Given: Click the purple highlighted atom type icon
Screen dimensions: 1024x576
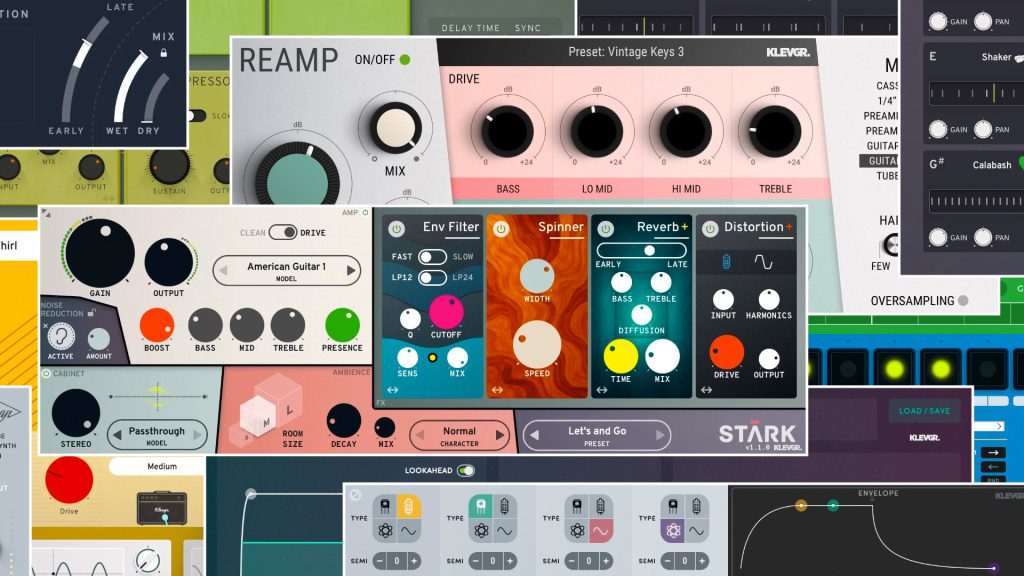Looking at the screenshot, I should pos(673,530).
